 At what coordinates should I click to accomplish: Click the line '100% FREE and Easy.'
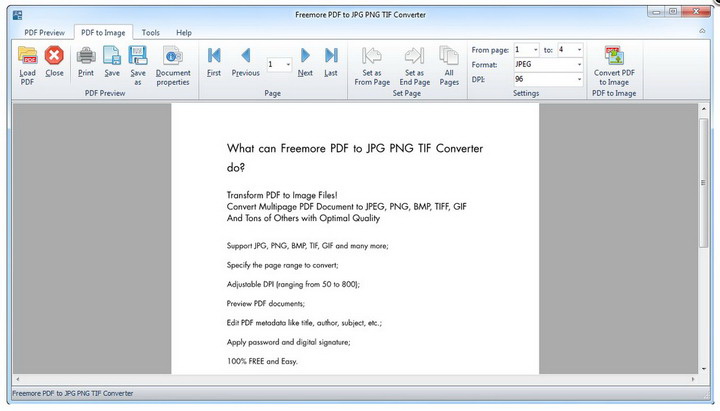(x=262, y=361)
